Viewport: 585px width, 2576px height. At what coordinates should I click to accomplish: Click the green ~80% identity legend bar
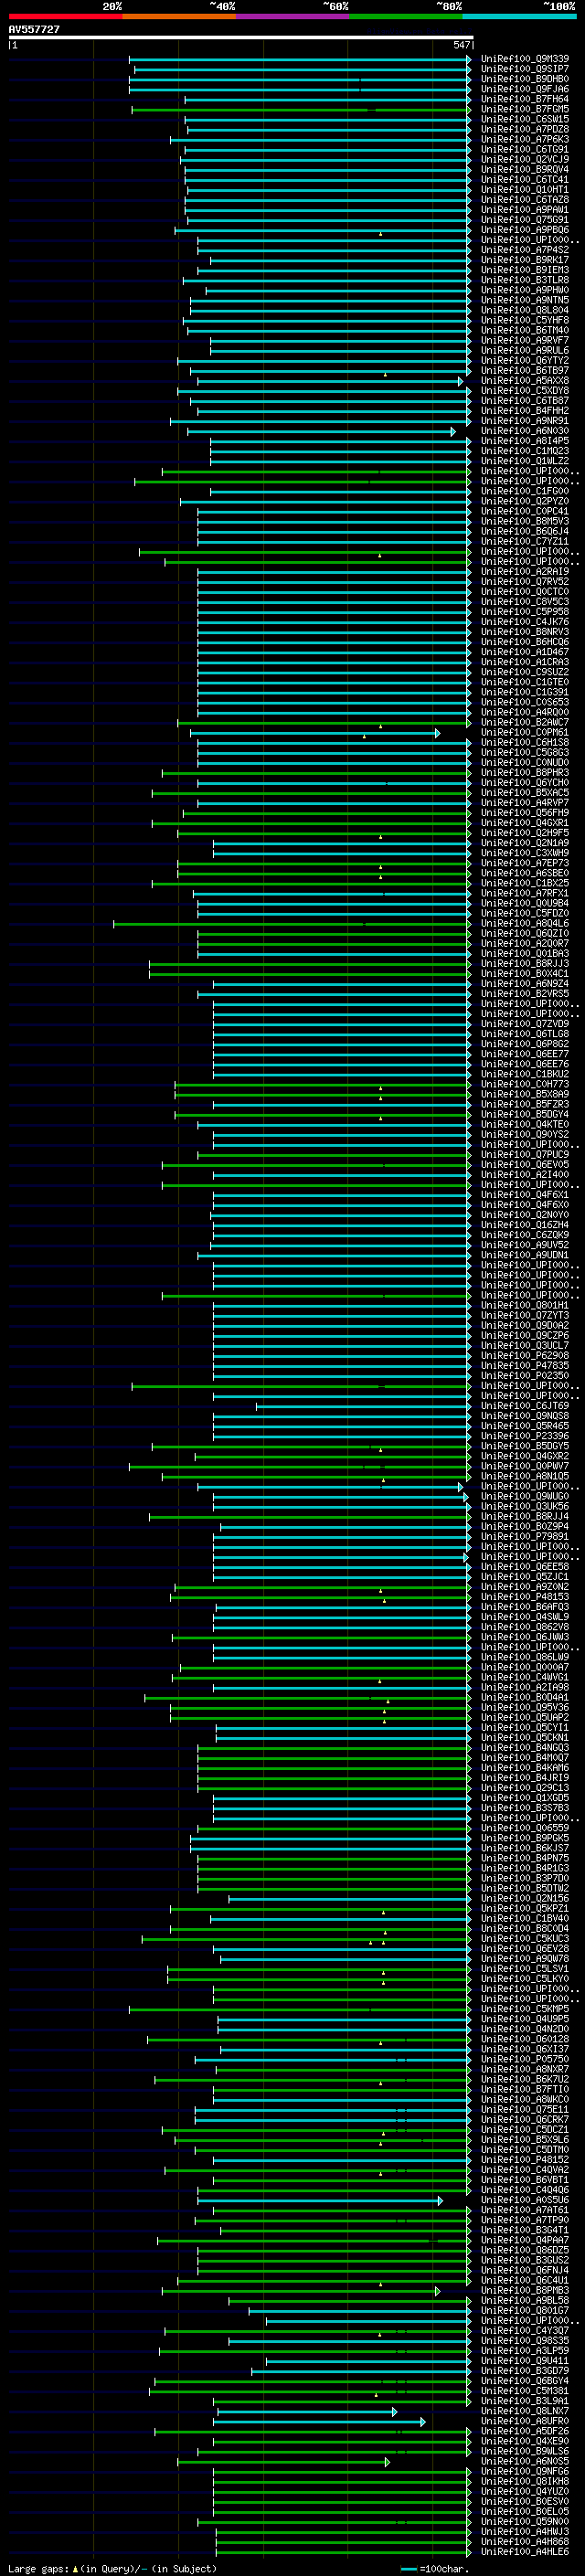[406, 16]
